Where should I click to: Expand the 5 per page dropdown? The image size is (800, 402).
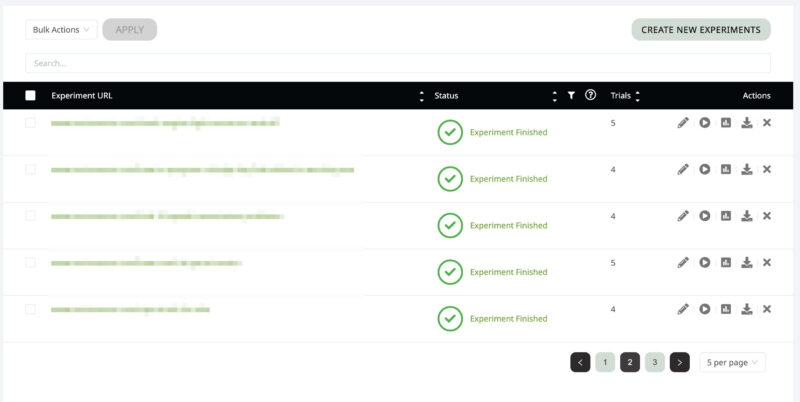point(732,362)
